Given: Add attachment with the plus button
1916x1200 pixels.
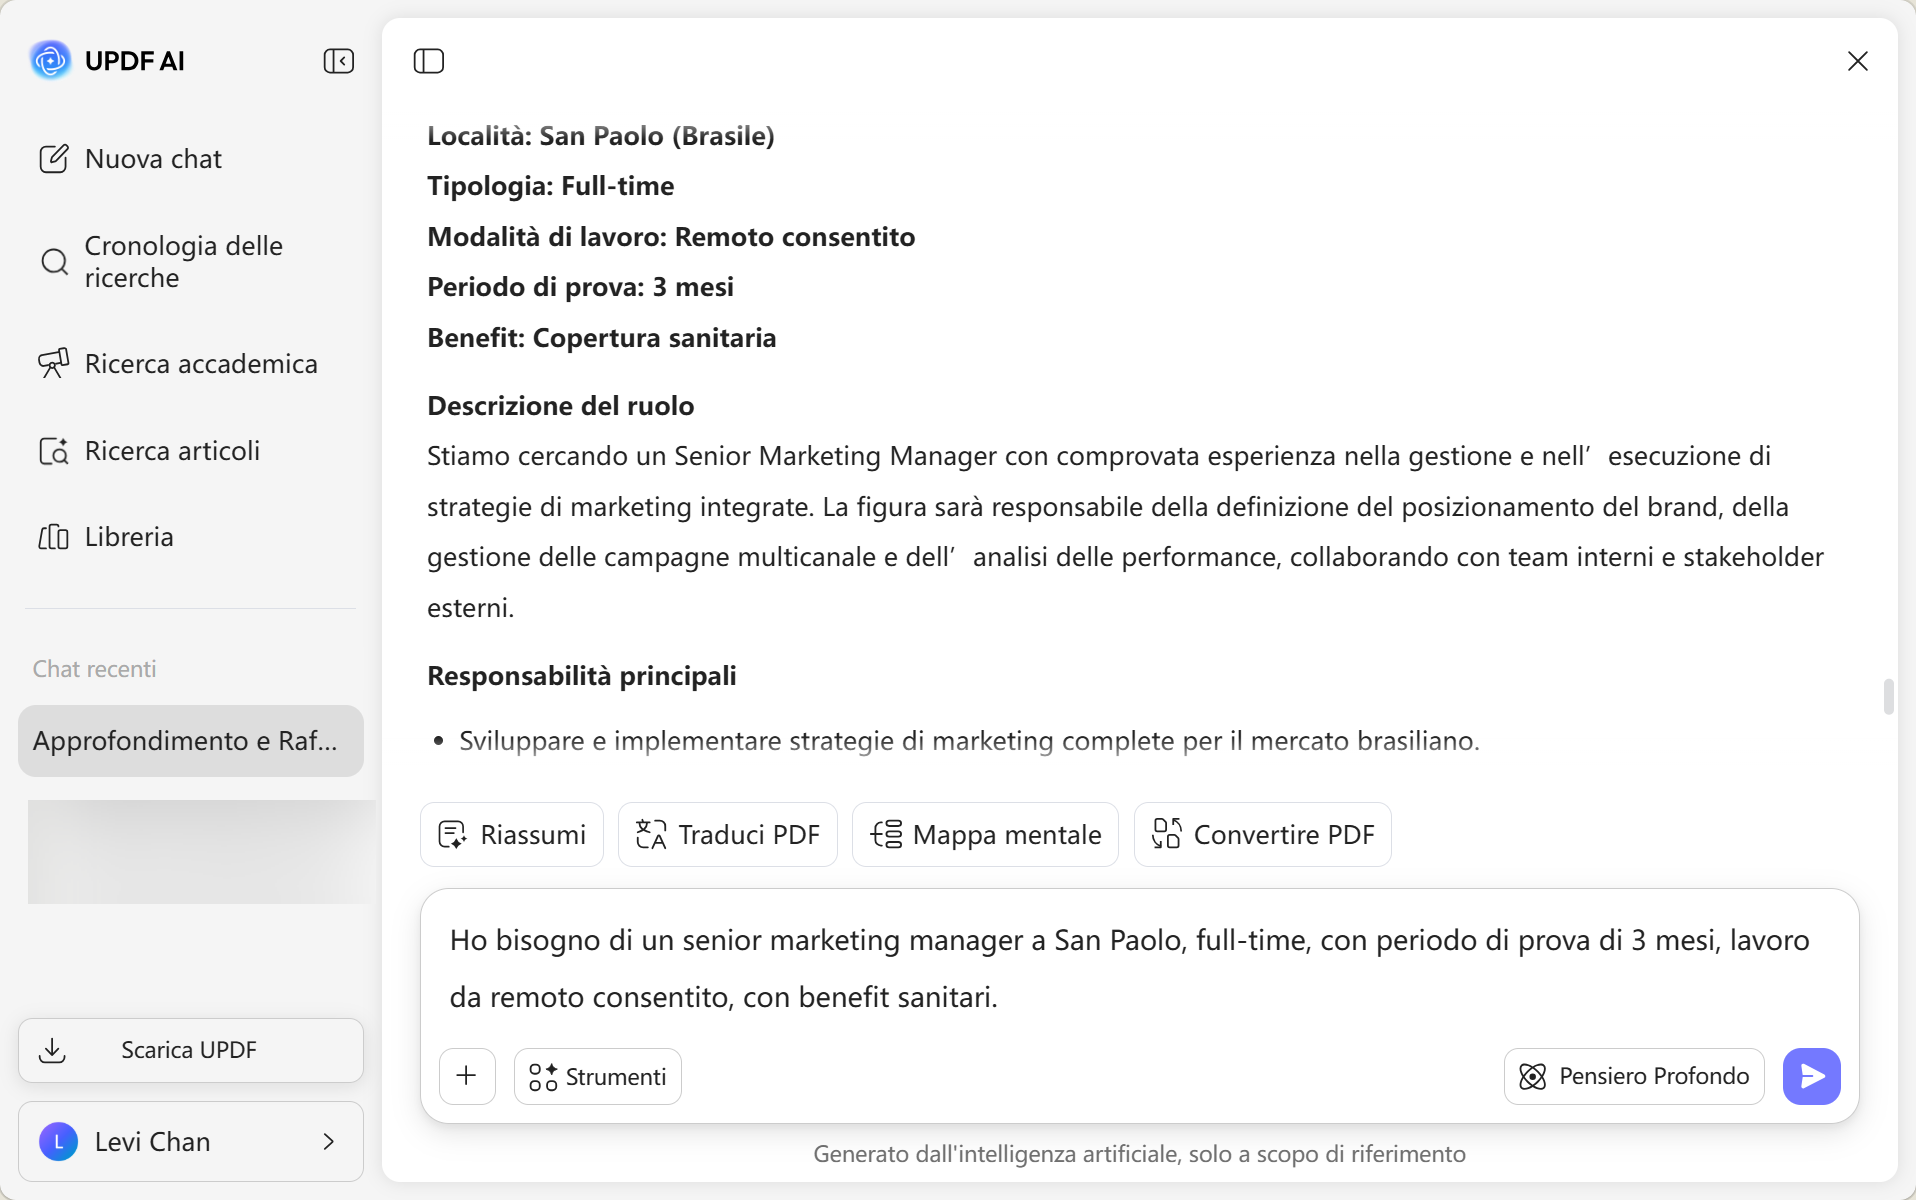Looking at the screenshot, I should 467,1076.
